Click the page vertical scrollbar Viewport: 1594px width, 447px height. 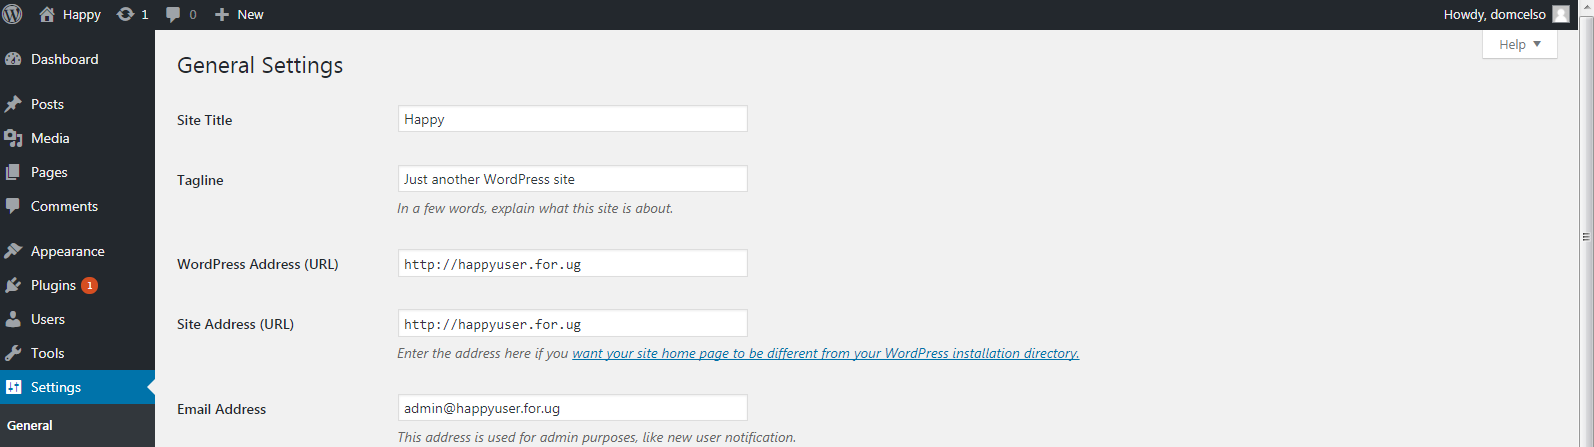point(1586,238)
